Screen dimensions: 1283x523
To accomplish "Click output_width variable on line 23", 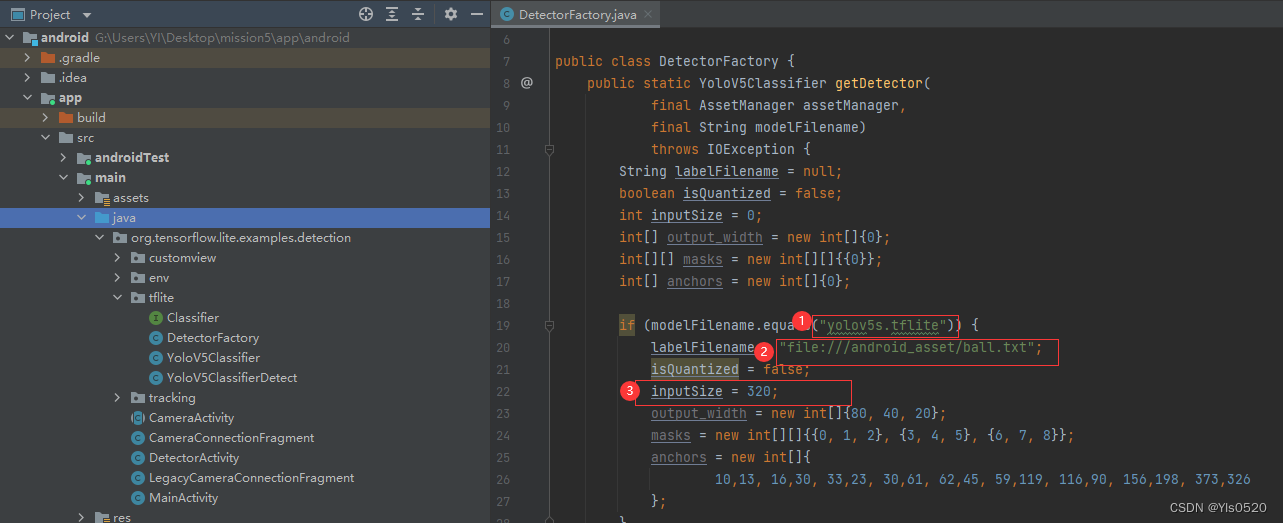I will tap(698, 413).
